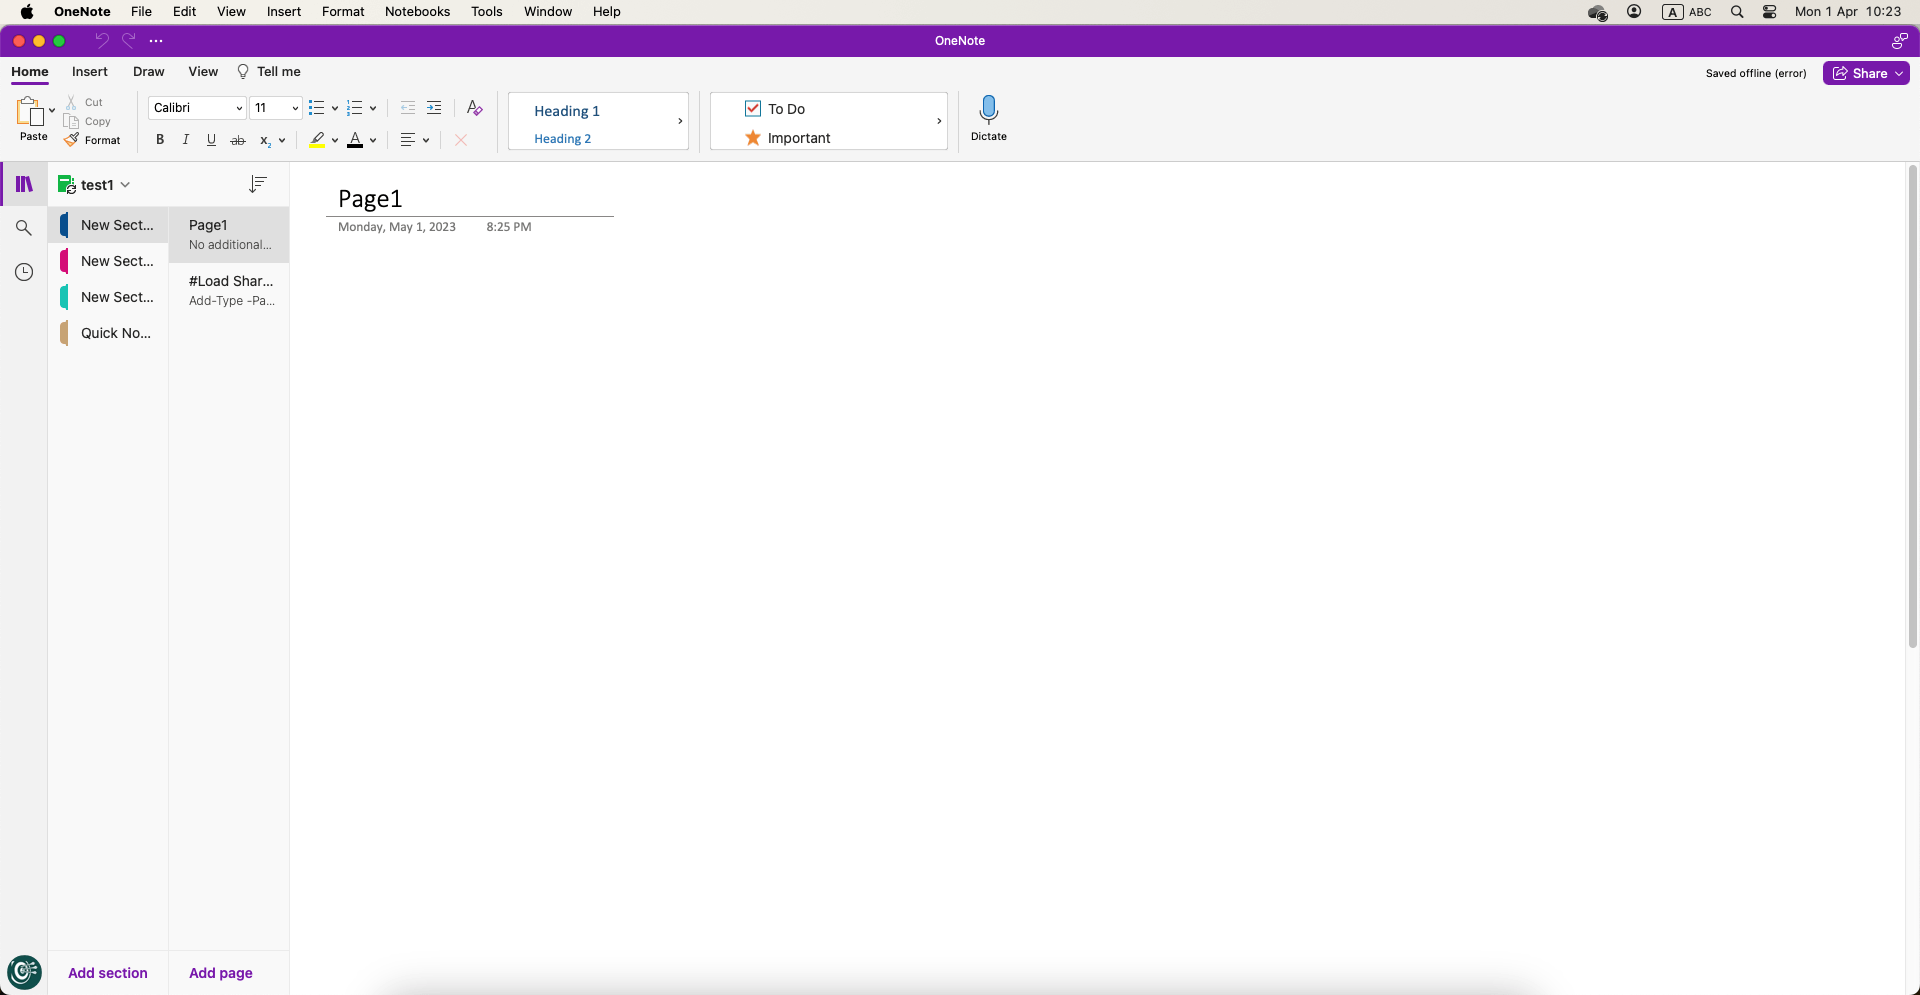Increase indent of text
This screenshot has width=1920, height=995.
point(434,108)
